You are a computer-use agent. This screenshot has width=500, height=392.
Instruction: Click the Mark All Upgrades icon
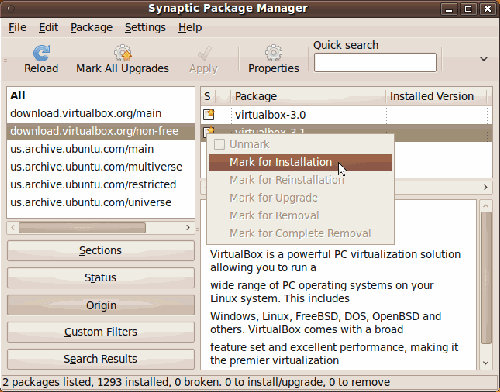(123, 53)
